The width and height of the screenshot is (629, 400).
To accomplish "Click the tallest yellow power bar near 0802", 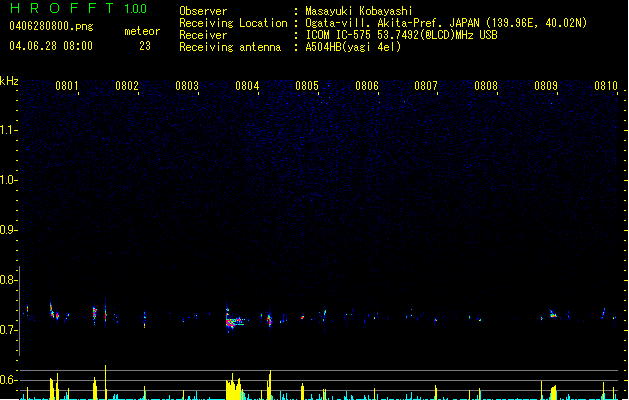I will (106, 382).
